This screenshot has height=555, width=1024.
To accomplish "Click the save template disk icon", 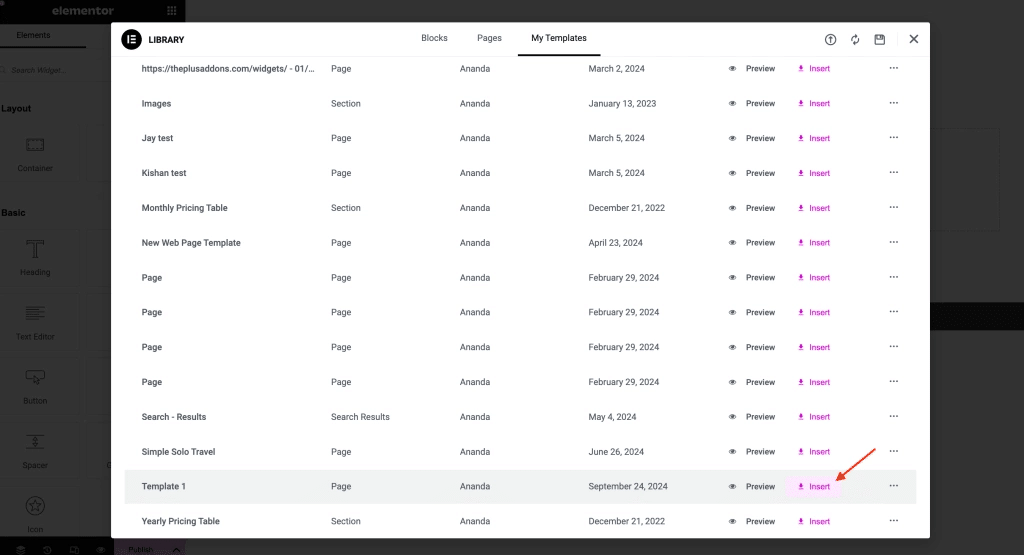I will [x=880, y=39].
